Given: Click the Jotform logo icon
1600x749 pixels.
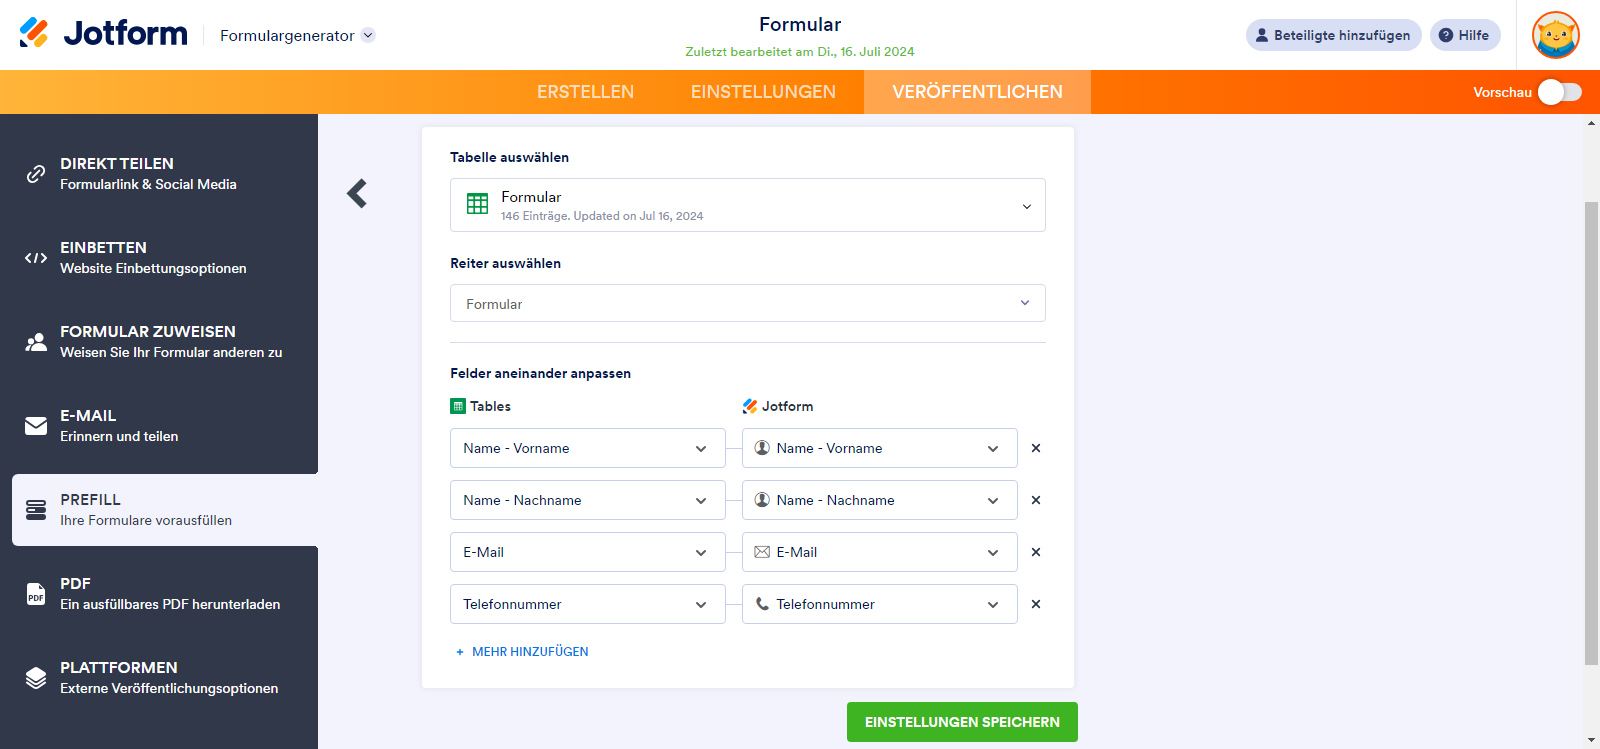Looking at the screenshot, I should tap(34, 33).
